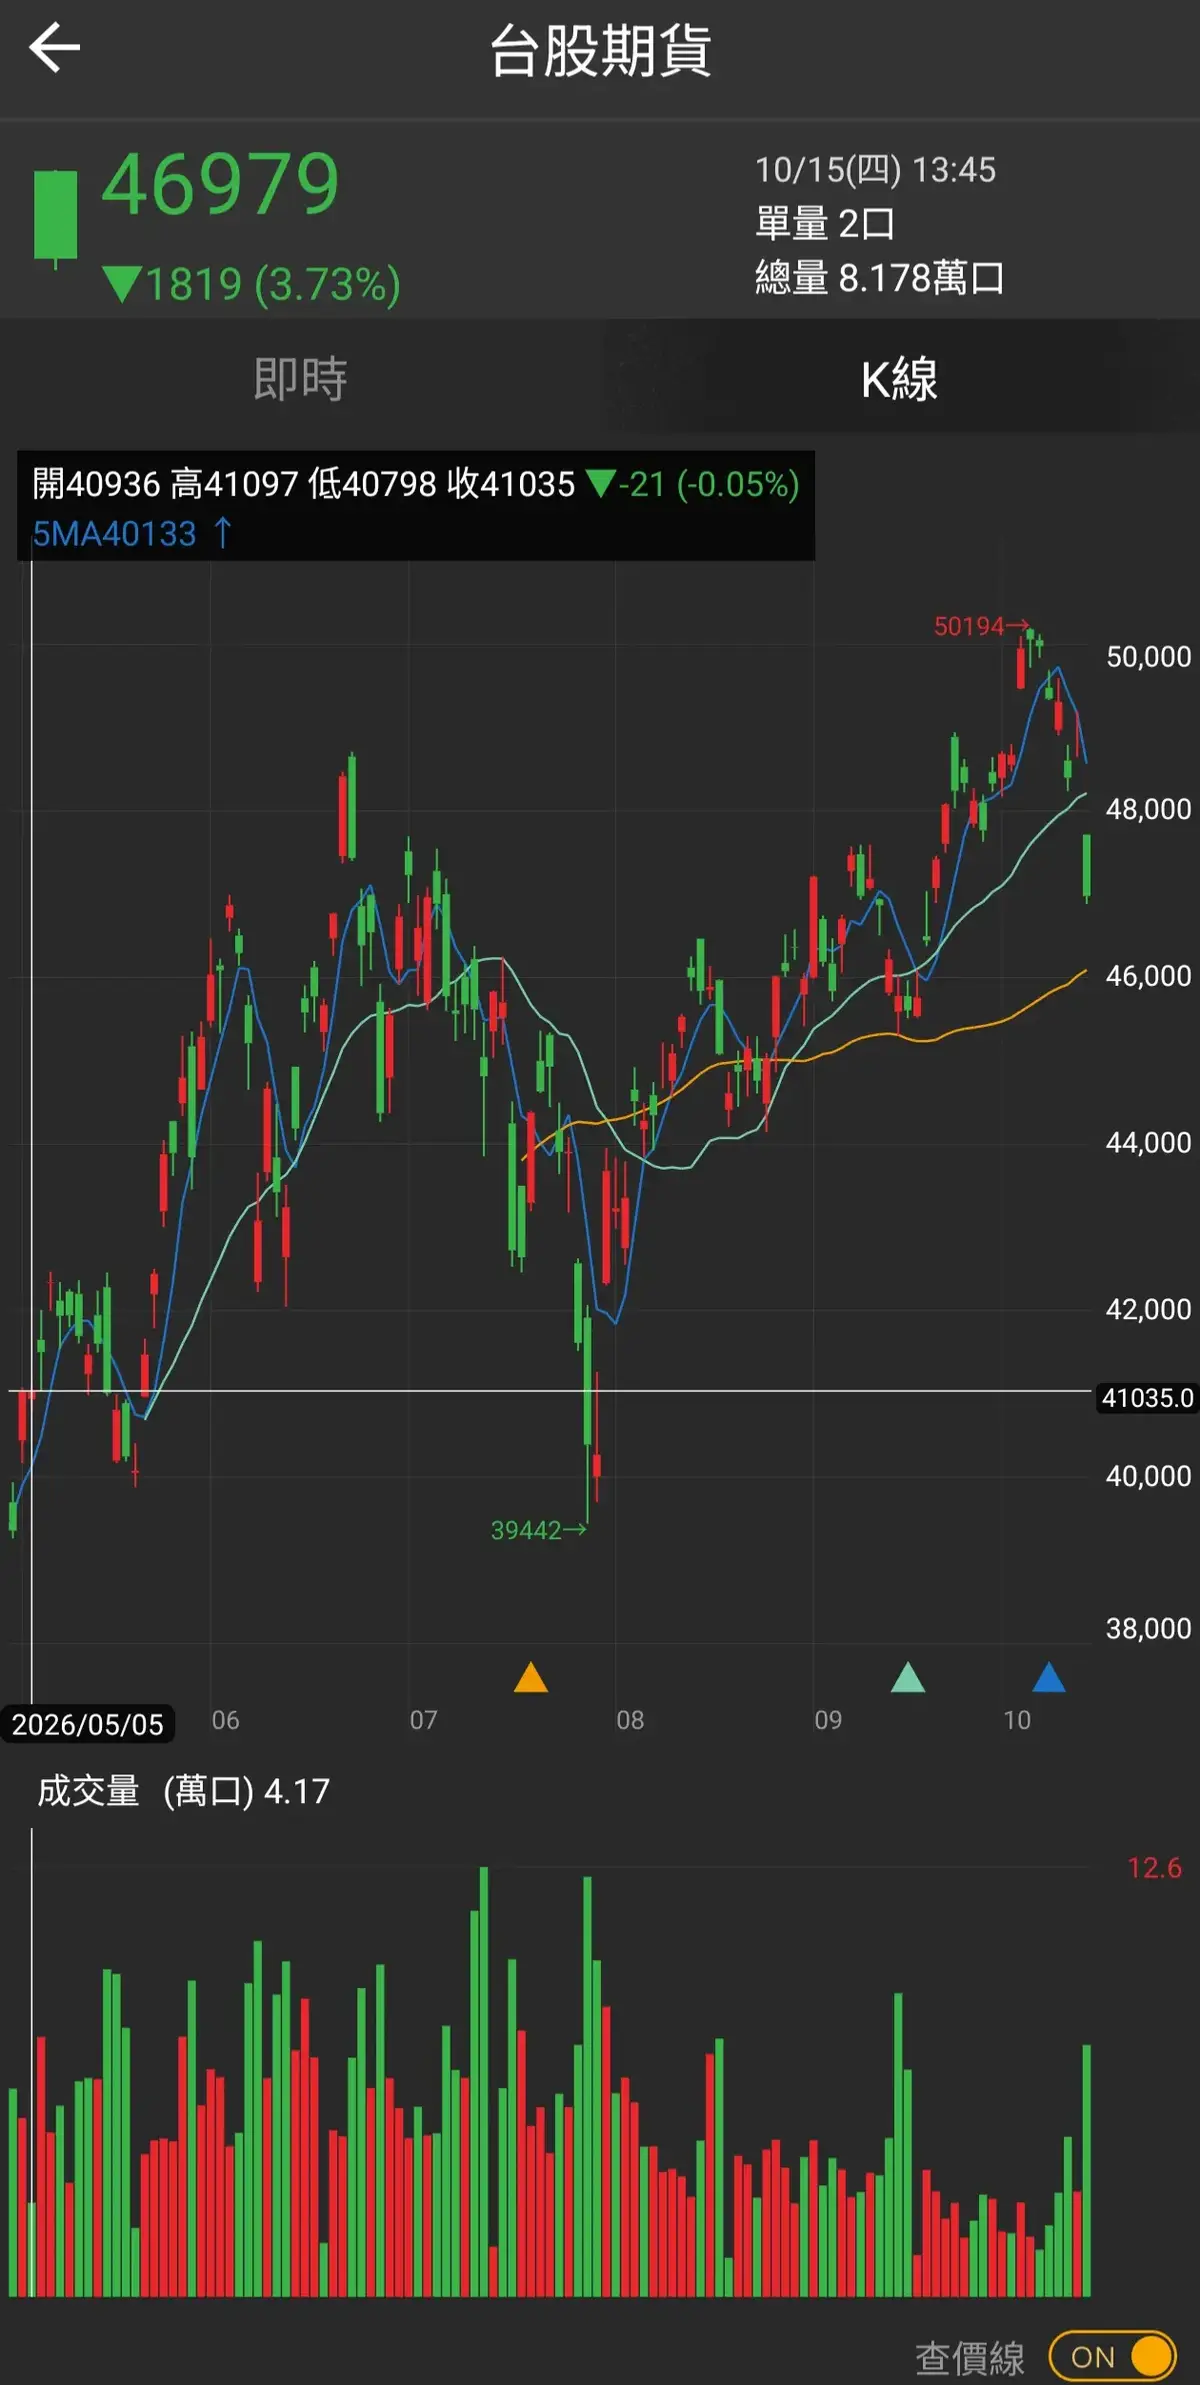The image size is (1200, 2385).
Task: Select the blue triangle marker below chart
Action: point(1049,1677)
